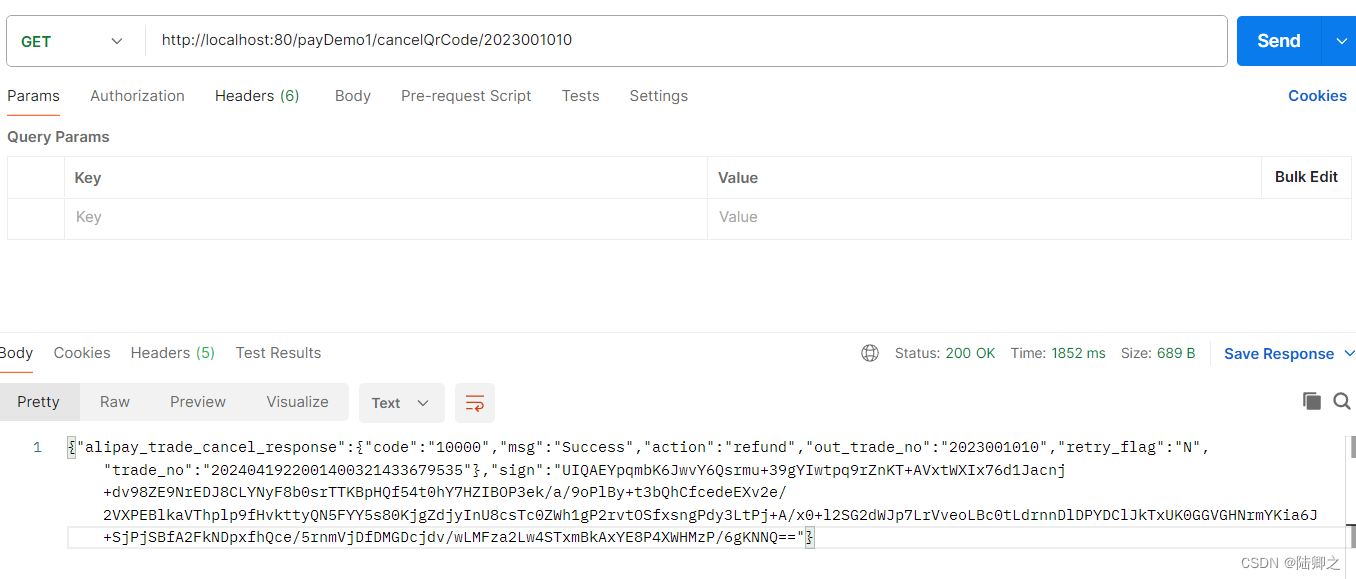Viewport: 1356px width, 579px height.
Task: Click the query param Key field
Action: pyautogui.click(x=386, y=217)
